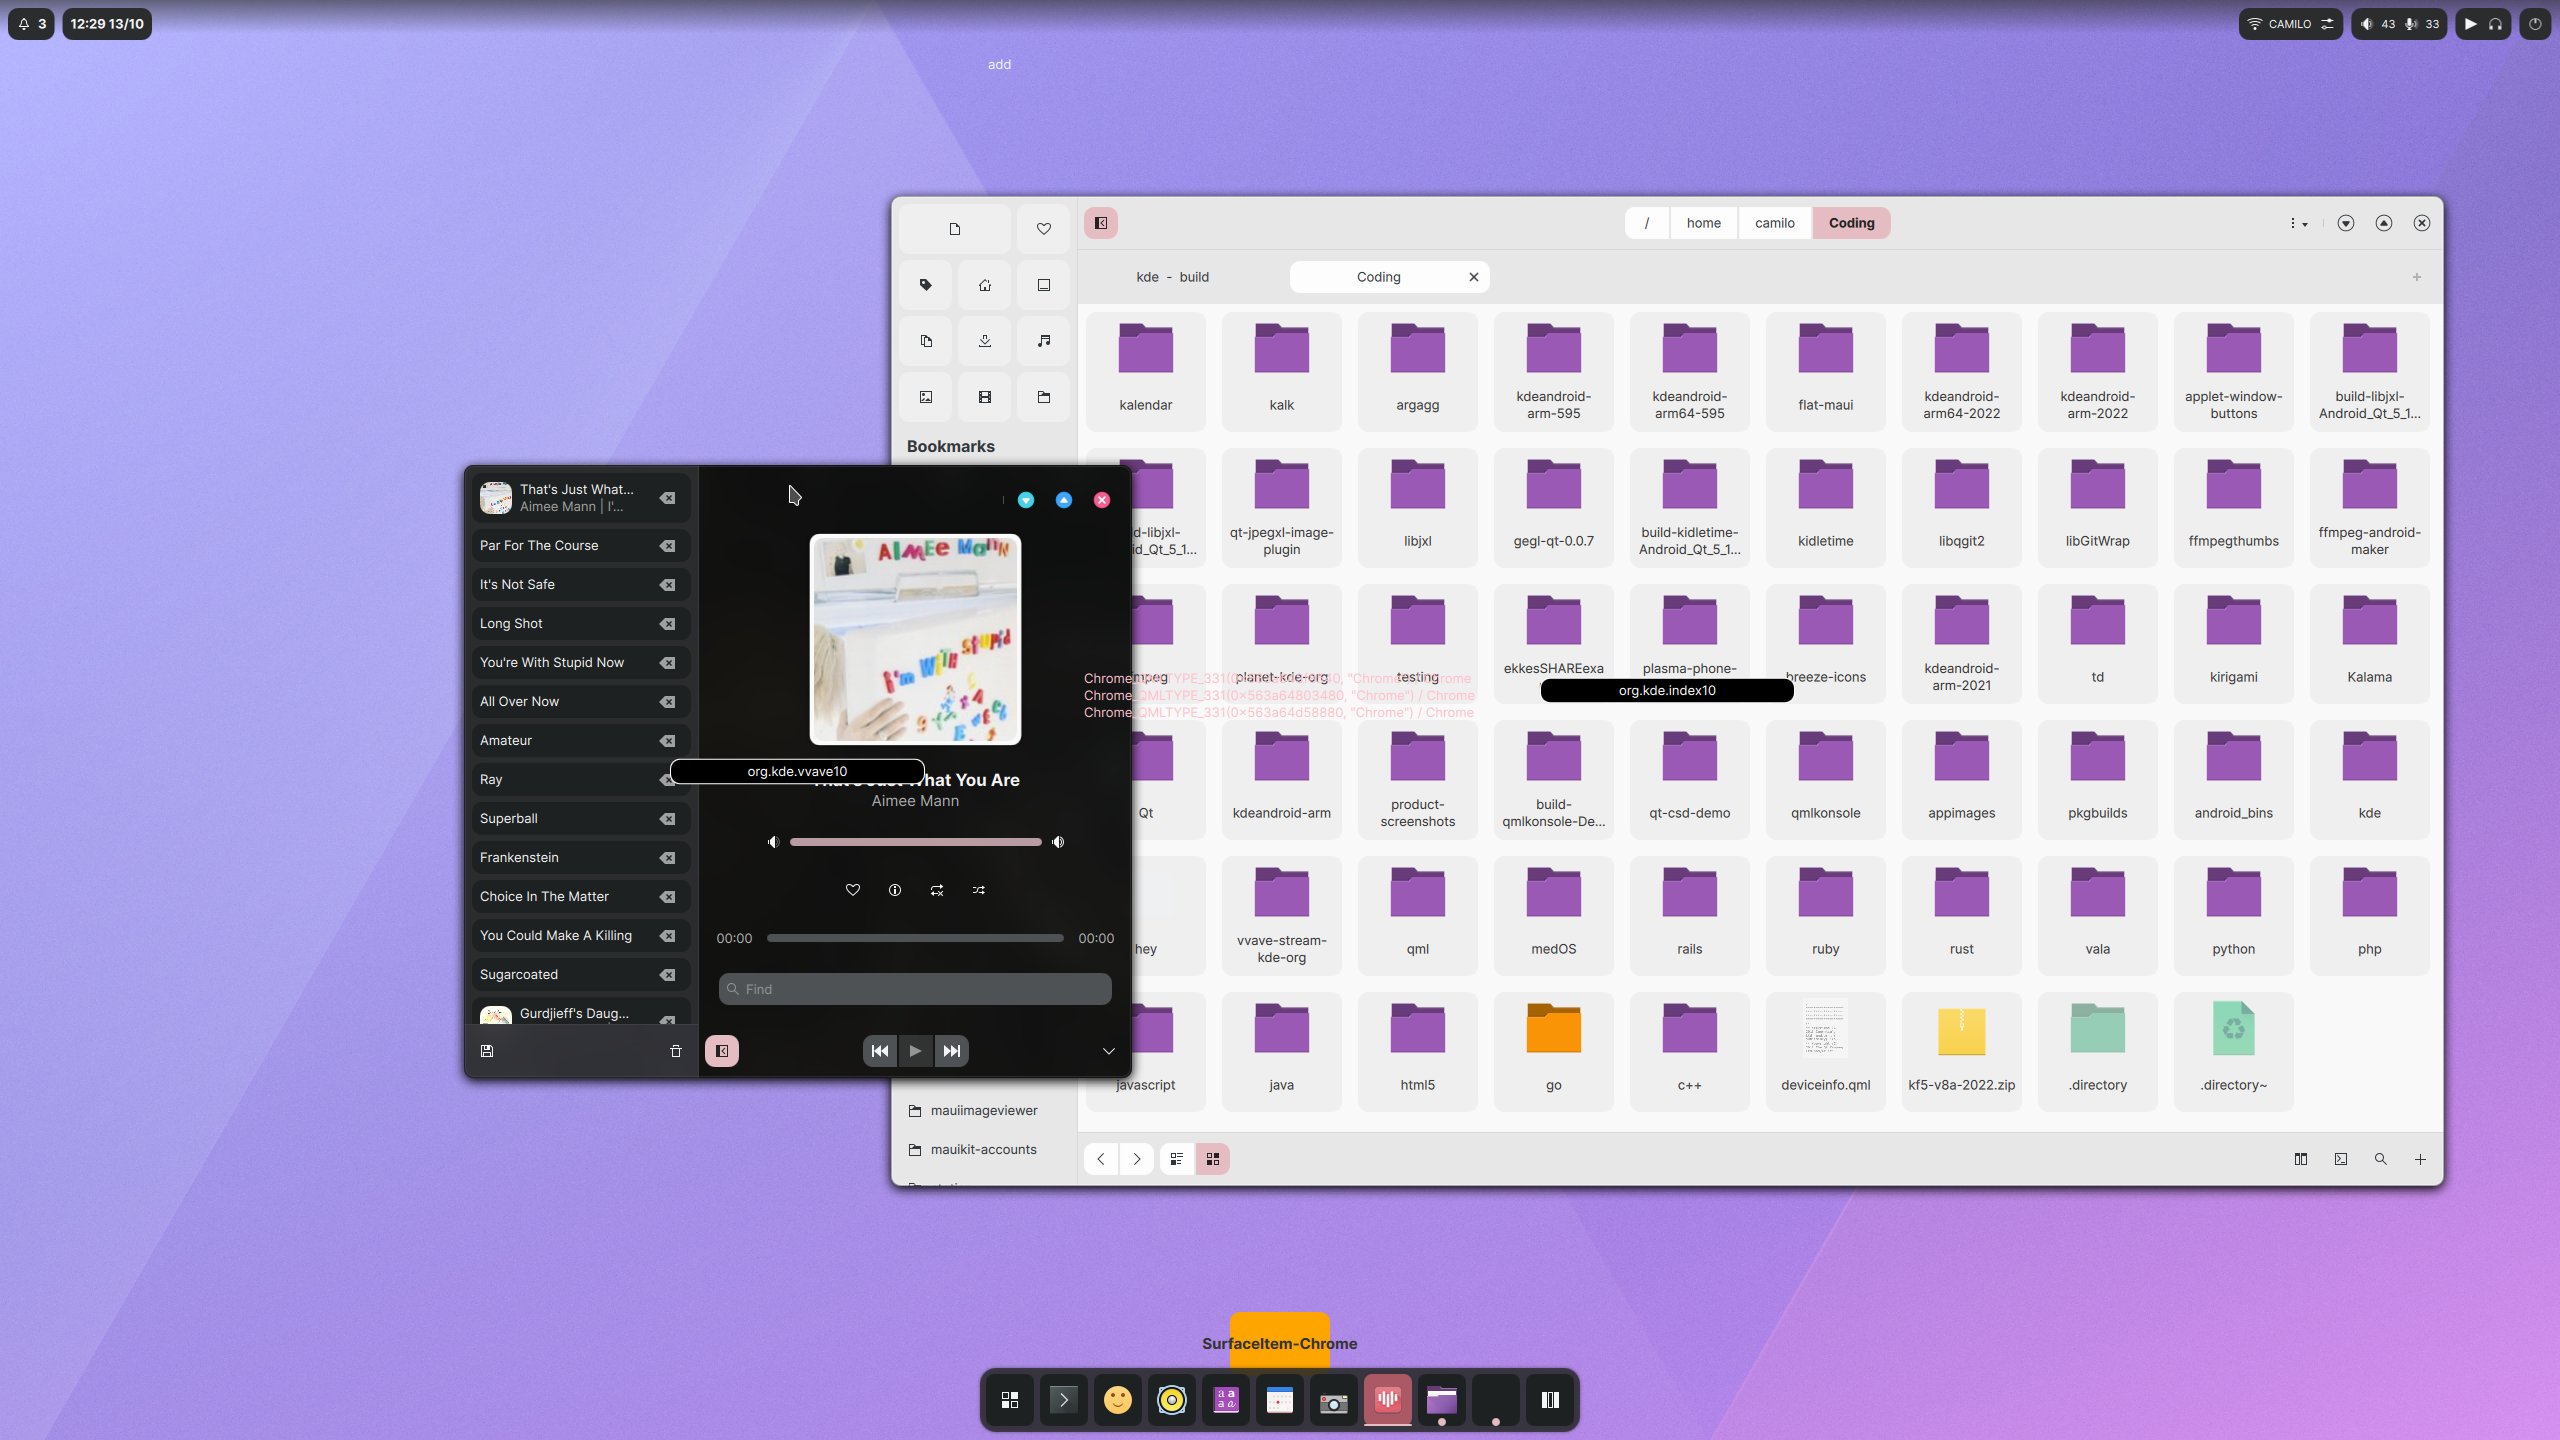
Task: Toggle the dock's right panel icon
Action: tap(1550, 1400)
